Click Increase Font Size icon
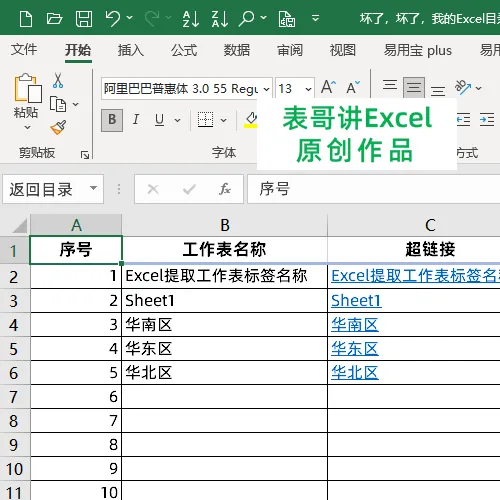The width and height of the screenshot is (500, 500). (x=328, y=87)
